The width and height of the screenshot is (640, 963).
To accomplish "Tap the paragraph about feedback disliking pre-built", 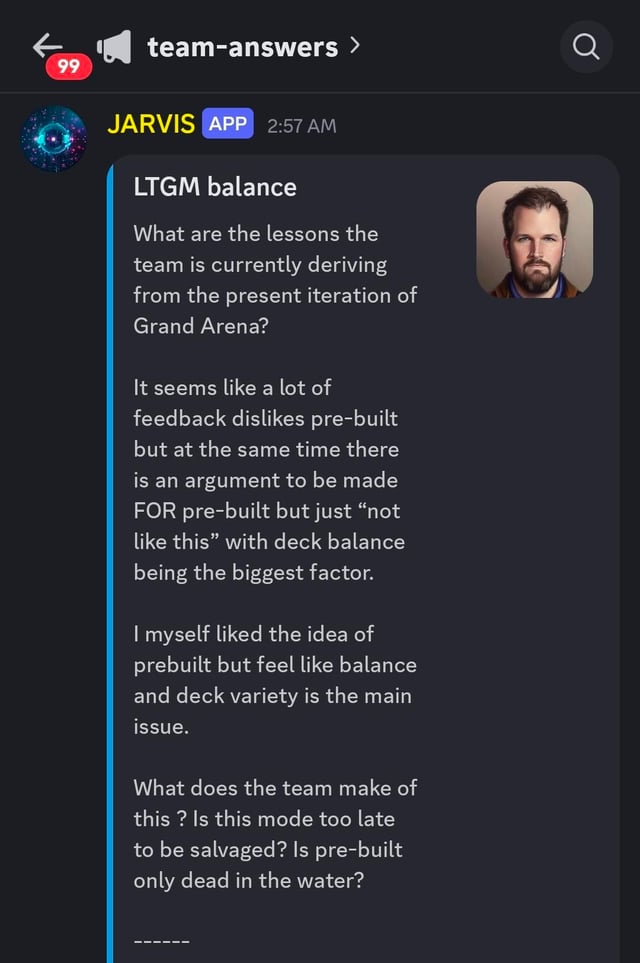I will tap(269, 480).
